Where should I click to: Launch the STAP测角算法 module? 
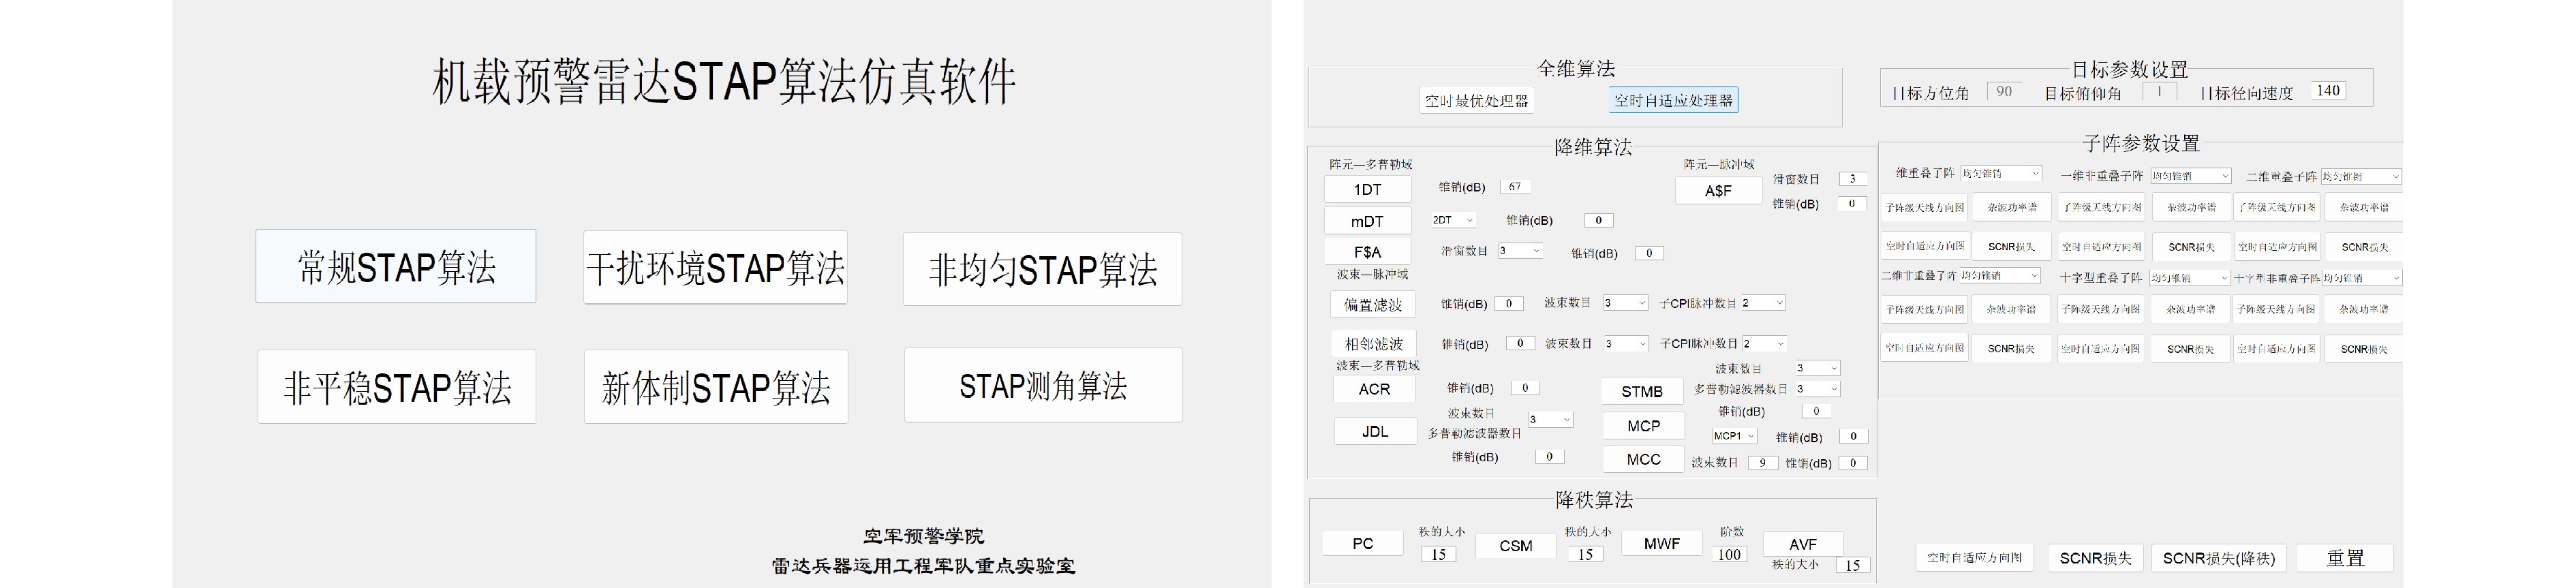click(x=1043, y=386)
